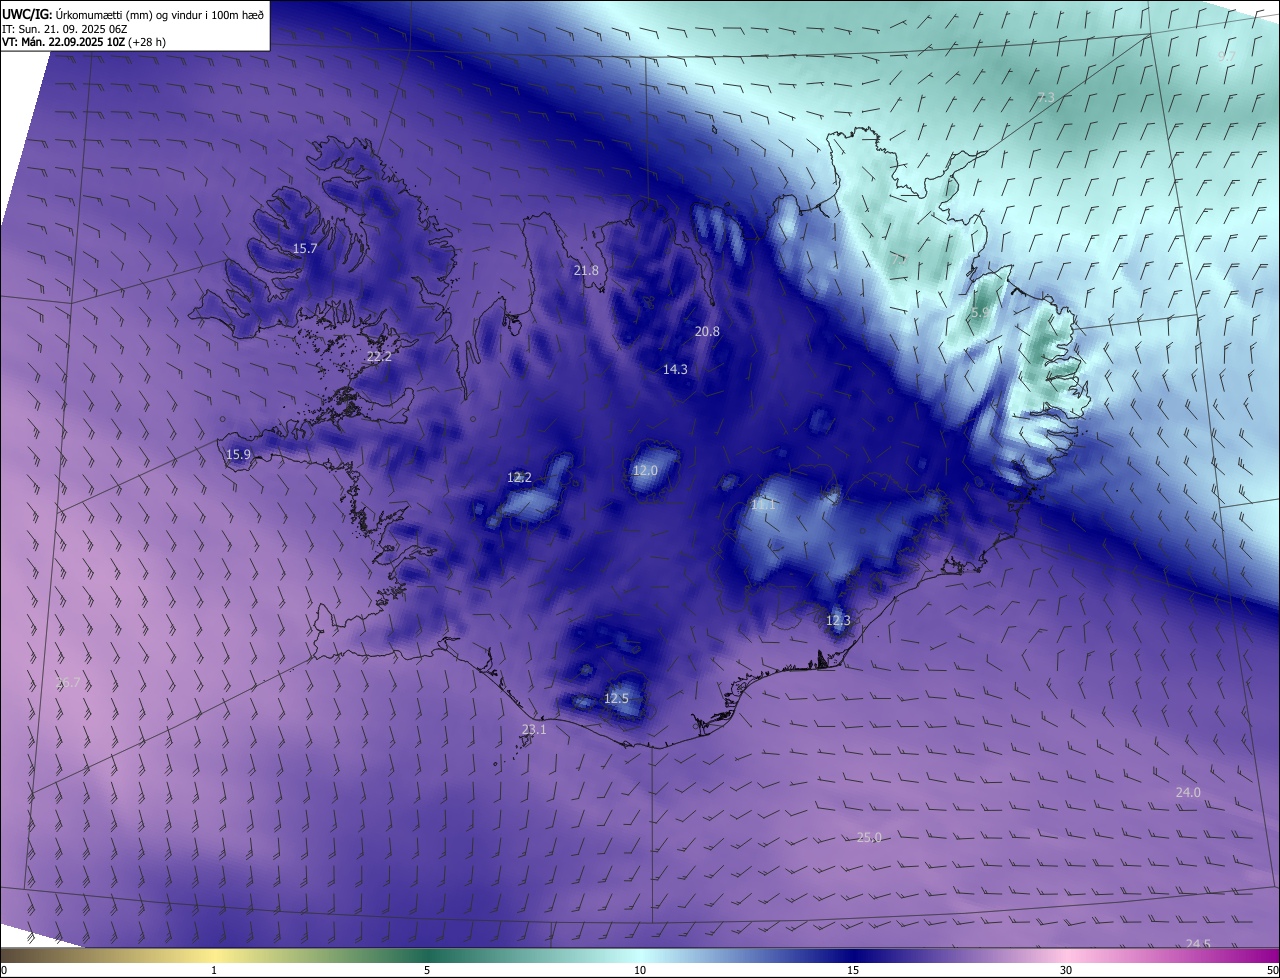Click the '50' tick label on the color scale

[x=1272, y=970]
